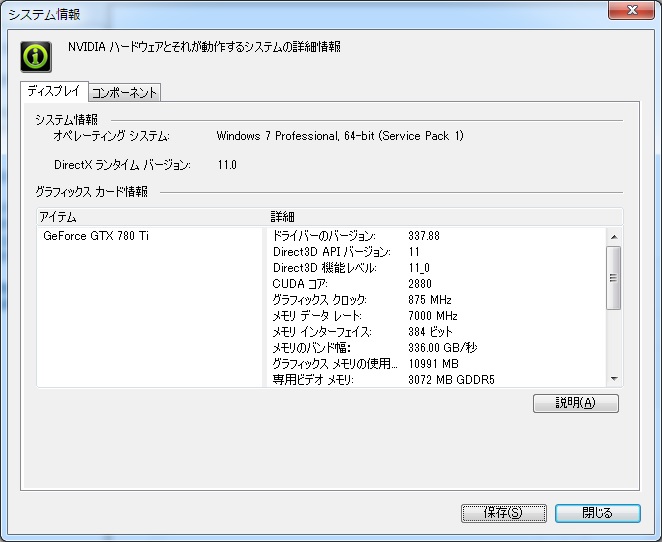The height and width of the screenshot is (542, 662).
Task: Select the メモリのバンド幅 label
Action: coord(312,348)
